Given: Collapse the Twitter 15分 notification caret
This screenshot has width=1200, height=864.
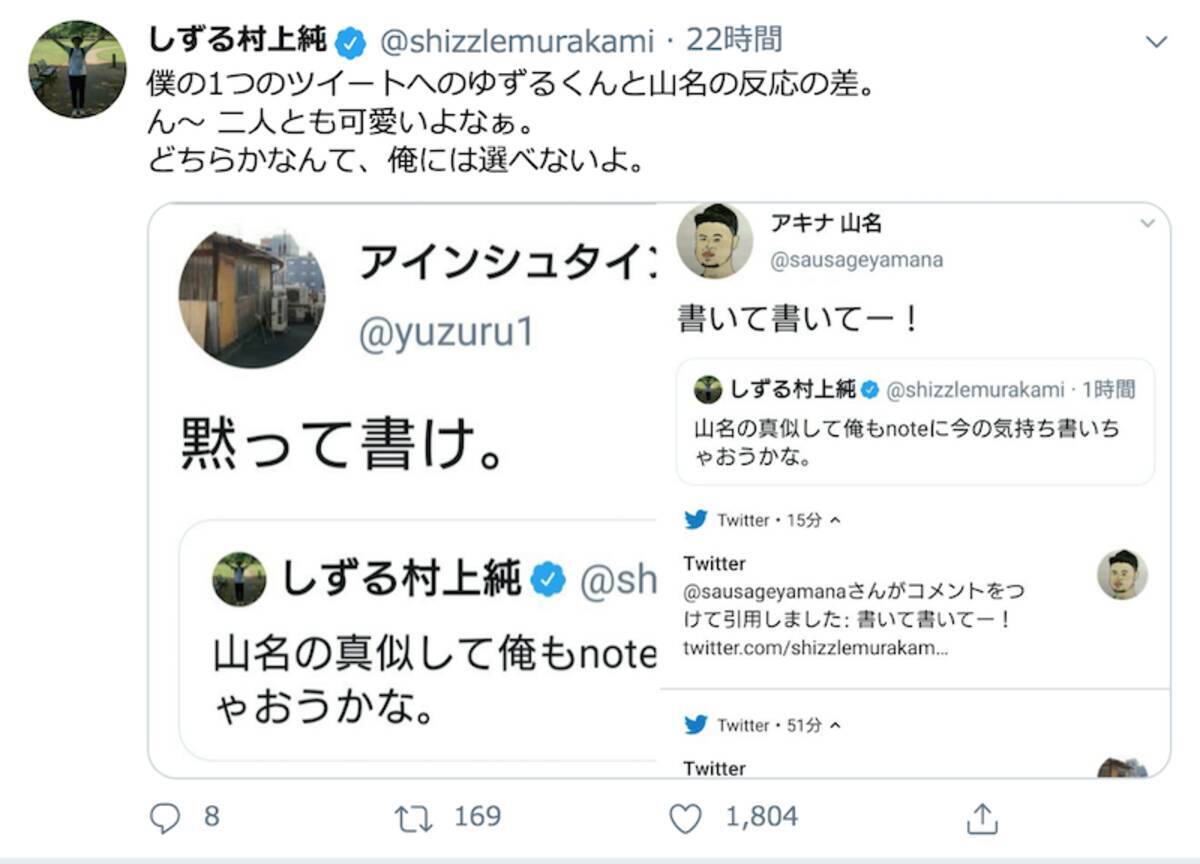Looking at the screenshot, I should pos(836,520).
